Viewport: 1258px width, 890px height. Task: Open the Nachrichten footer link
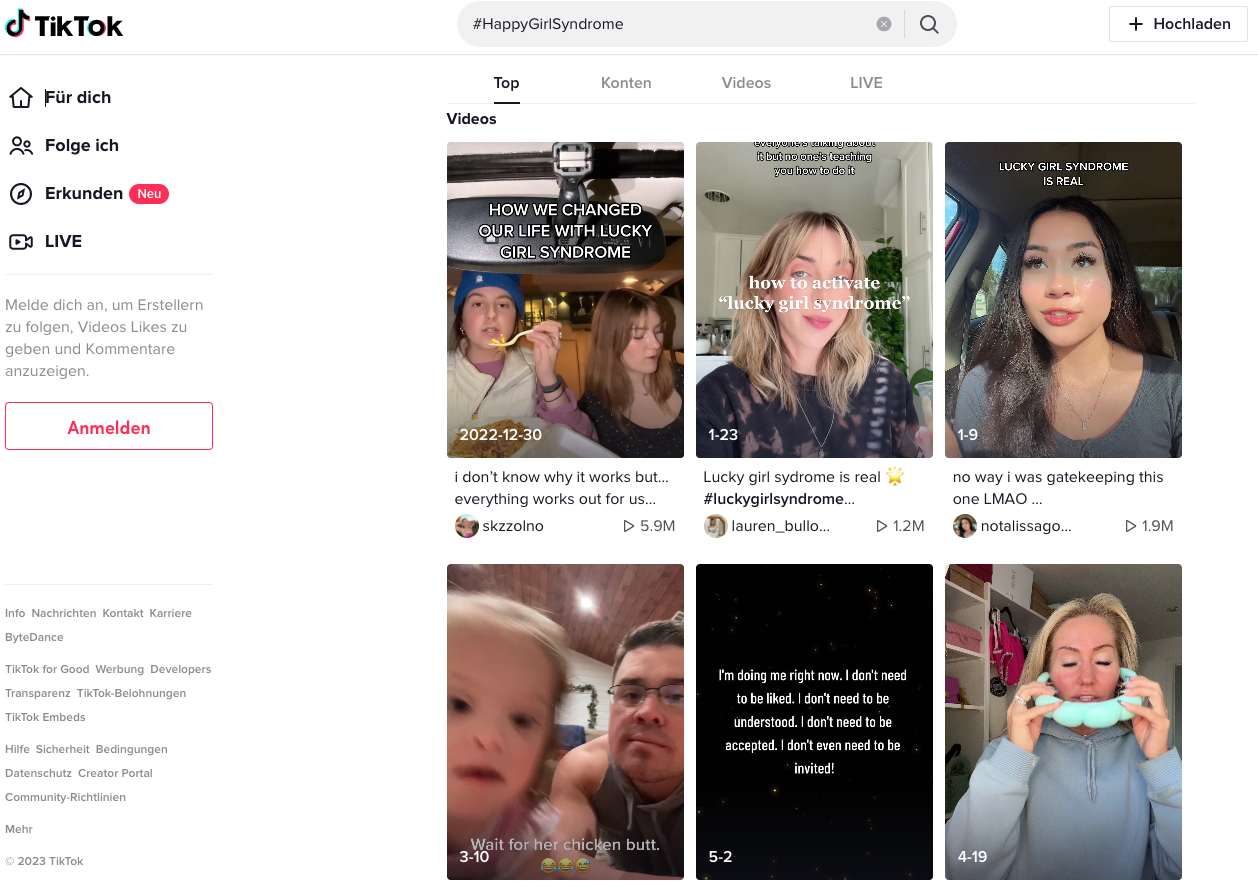[64, 613]
